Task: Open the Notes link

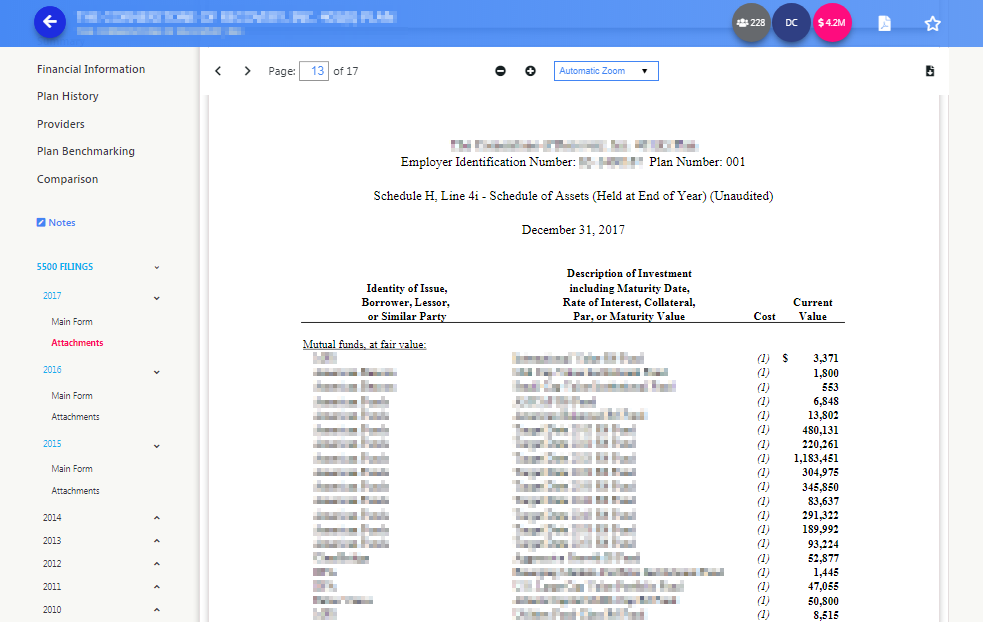Action: [x=56, y=222]
